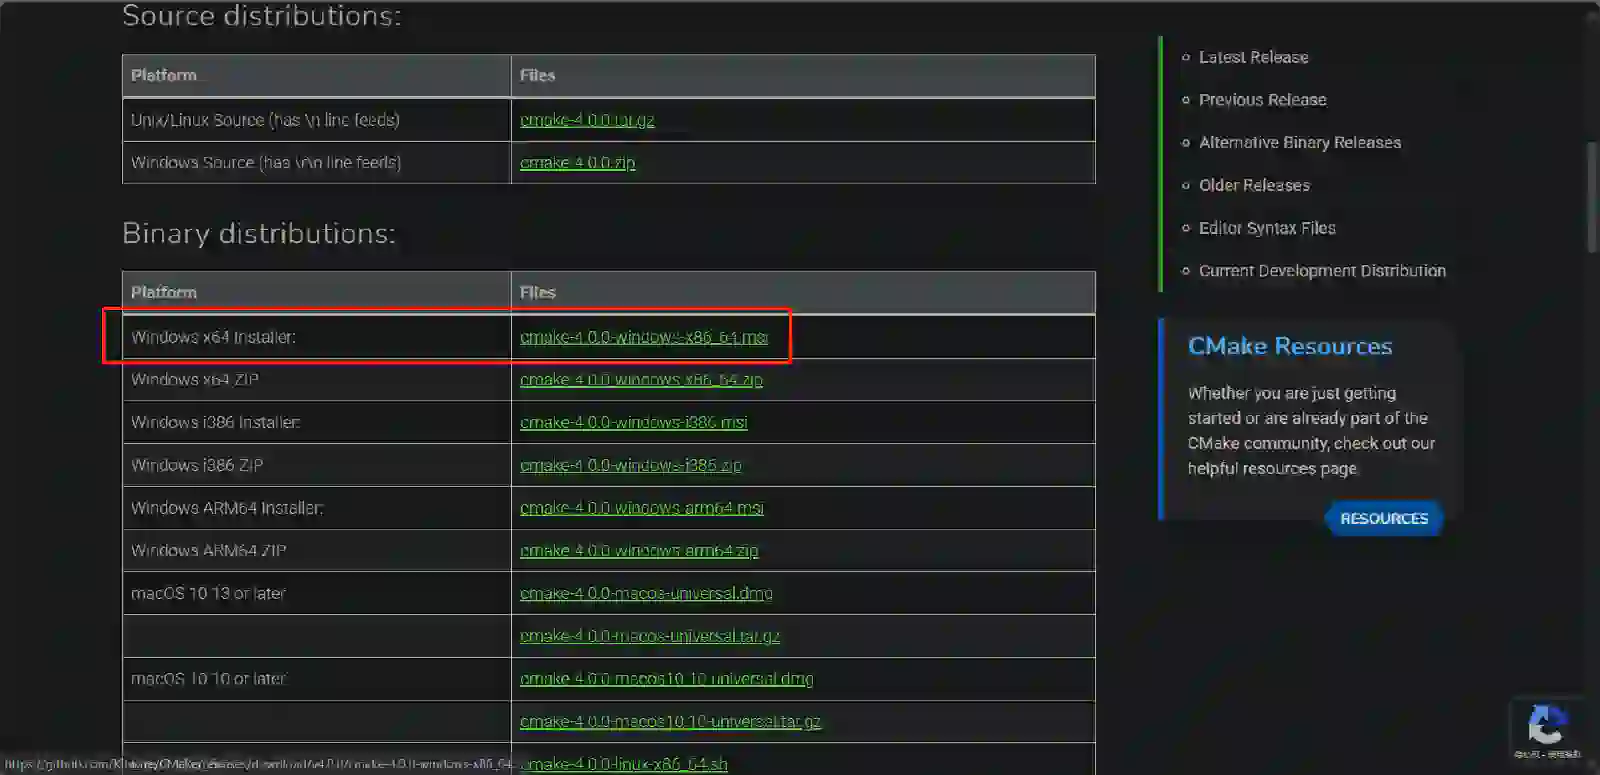Download cmake-4.0.0-windows-arm64.zip file
The width and height of the screenshot is (1600, 775).
pyautogui.click(x=638, y=551)
